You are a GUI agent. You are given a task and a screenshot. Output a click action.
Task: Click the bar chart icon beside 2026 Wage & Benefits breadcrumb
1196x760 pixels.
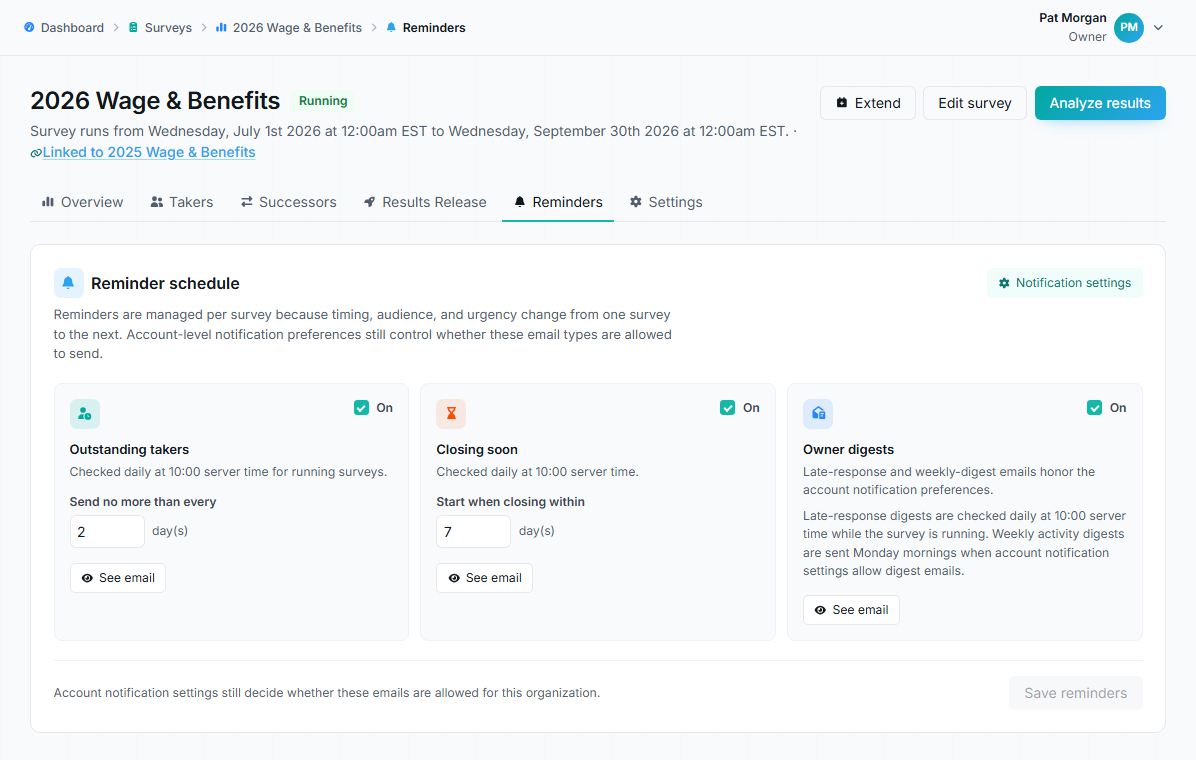(x=221, y=27)
